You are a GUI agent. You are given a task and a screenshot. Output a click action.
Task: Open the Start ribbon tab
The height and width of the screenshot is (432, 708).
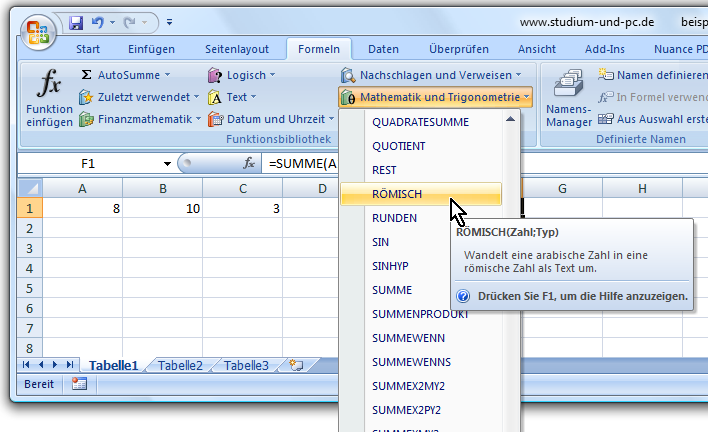(88, 49)
